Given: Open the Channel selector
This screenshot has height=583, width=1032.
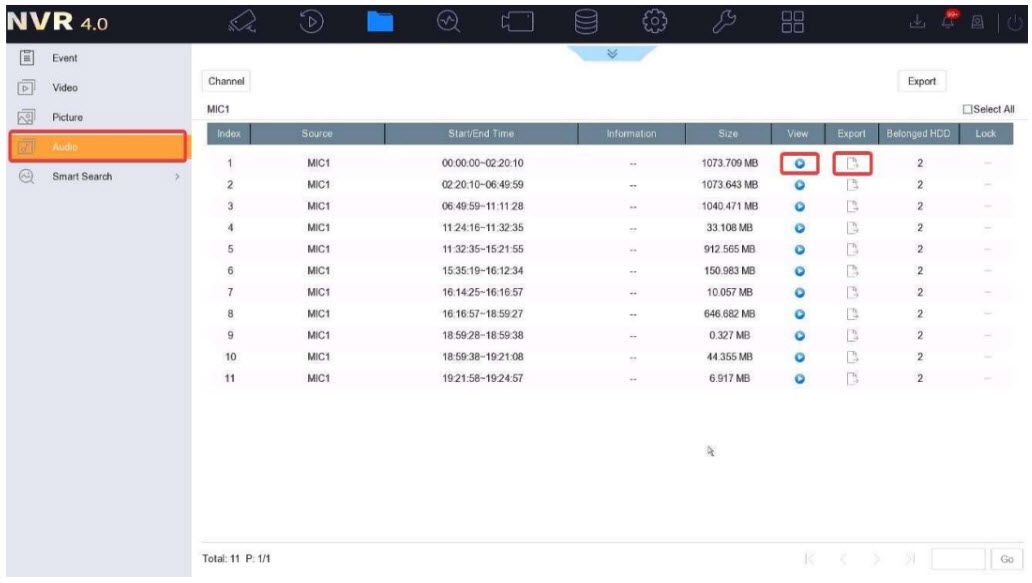Looking at the screenshot, I should [x=227, y=79].
